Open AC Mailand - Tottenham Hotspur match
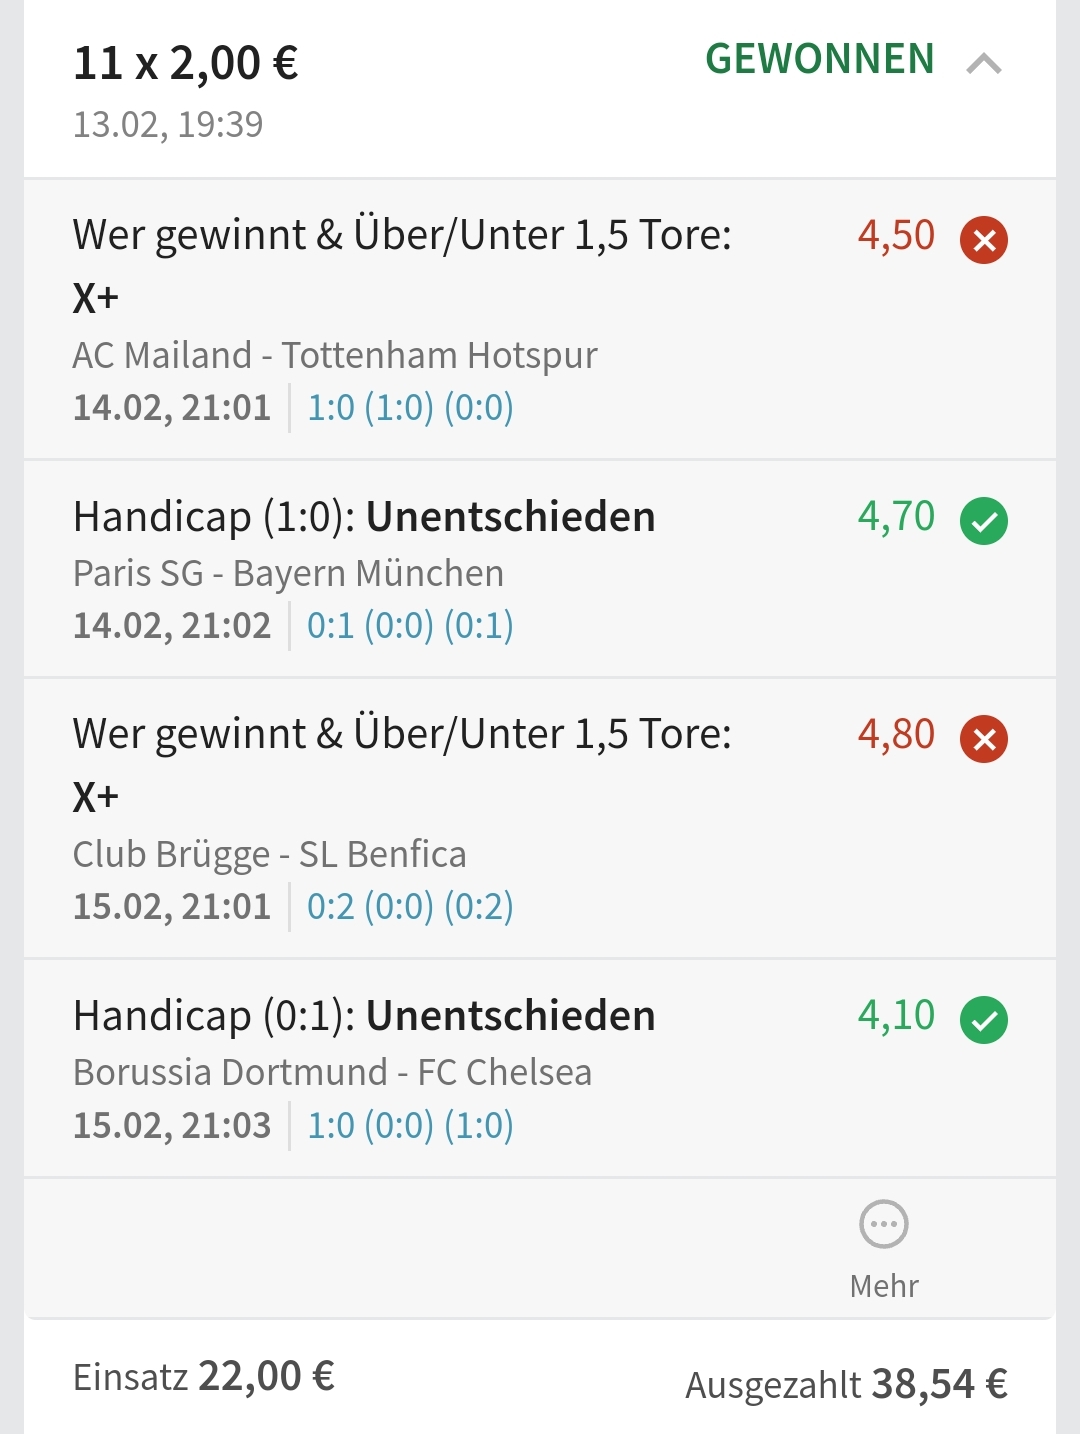Viewport: 1080px width, 1434px height. pos(335,355)
